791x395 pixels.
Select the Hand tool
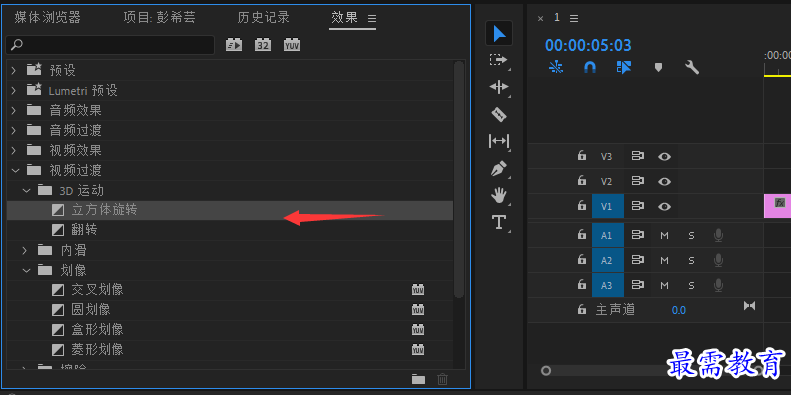click(x=499, y=195)
